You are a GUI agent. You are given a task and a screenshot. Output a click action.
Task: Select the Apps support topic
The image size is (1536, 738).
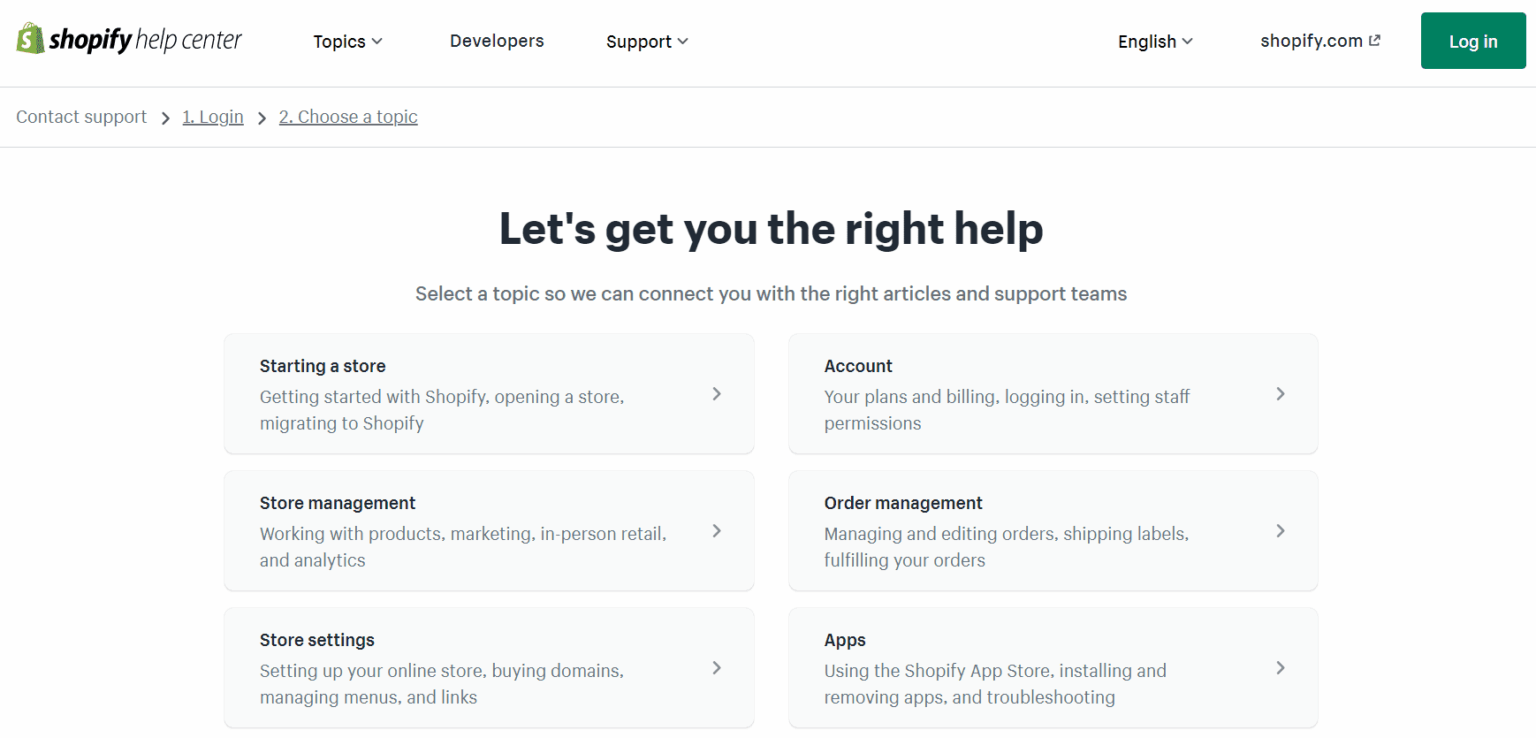(1053, 668)
